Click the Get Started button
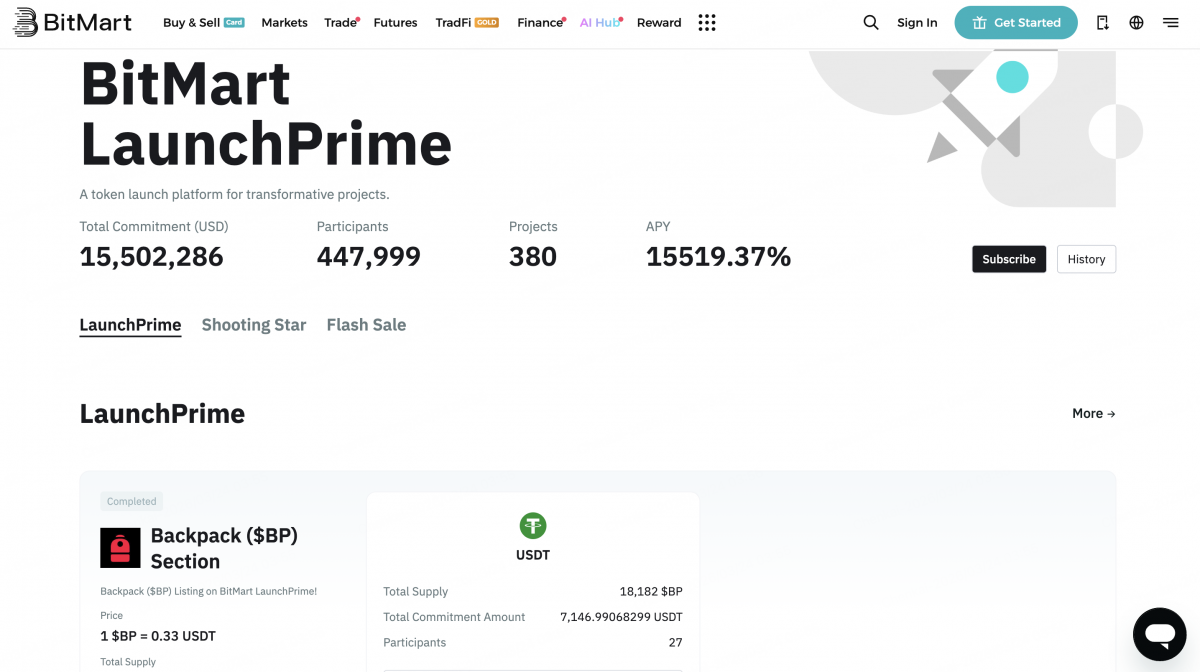 click(1016, 21)
